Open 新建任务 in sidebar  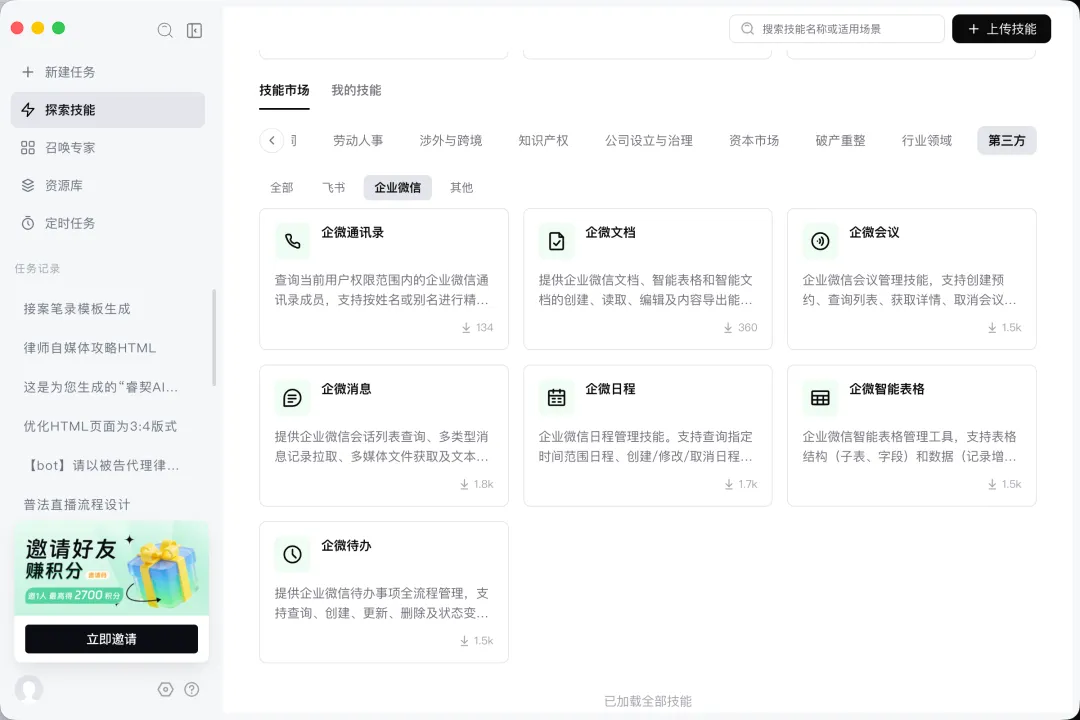tap(108, 72)
